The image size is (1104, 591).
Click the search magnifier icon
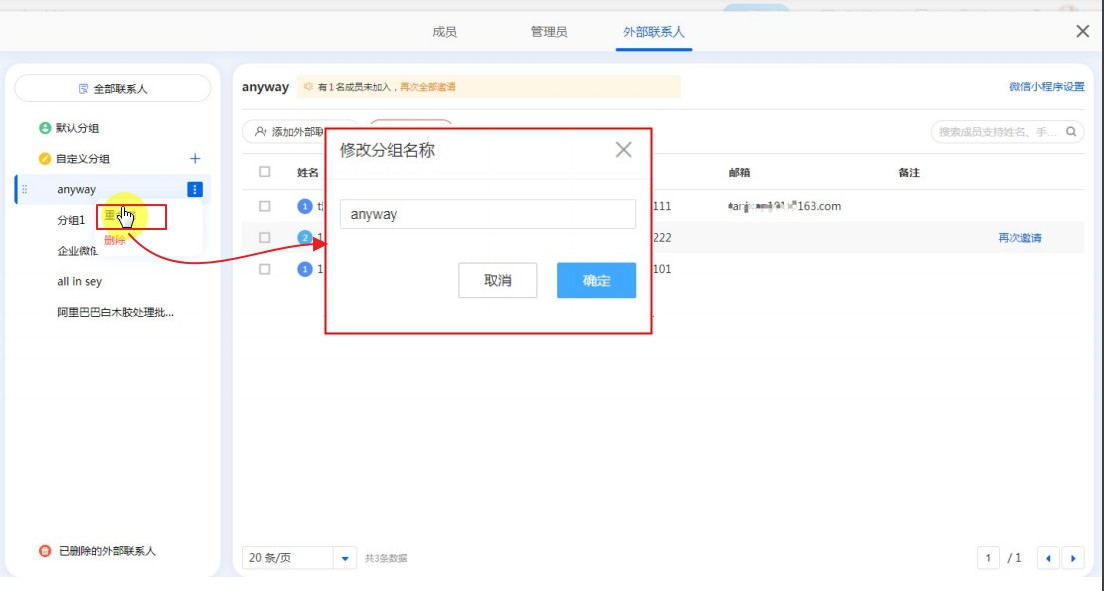(x=1071, y=132)
